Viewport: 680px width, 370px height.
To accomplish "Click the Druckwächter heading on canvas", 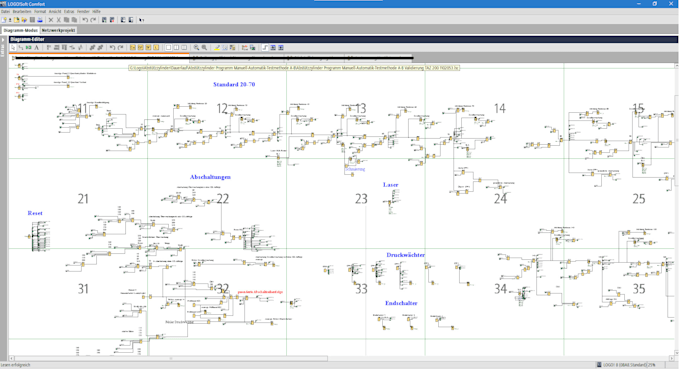I will (x=405, y=255).
